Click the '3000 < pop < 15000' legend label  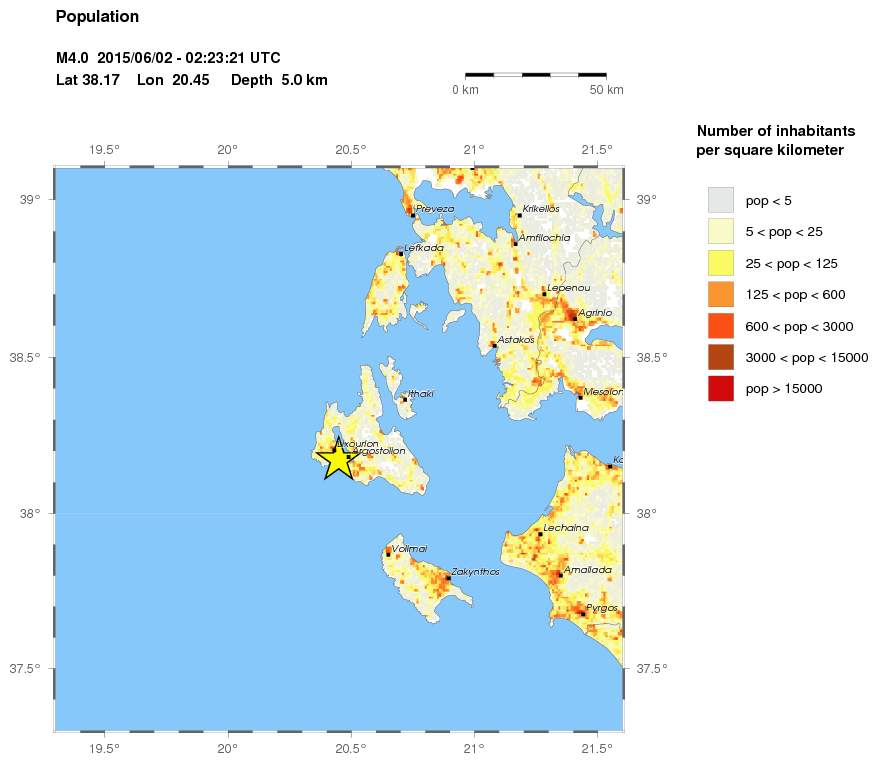807,358
